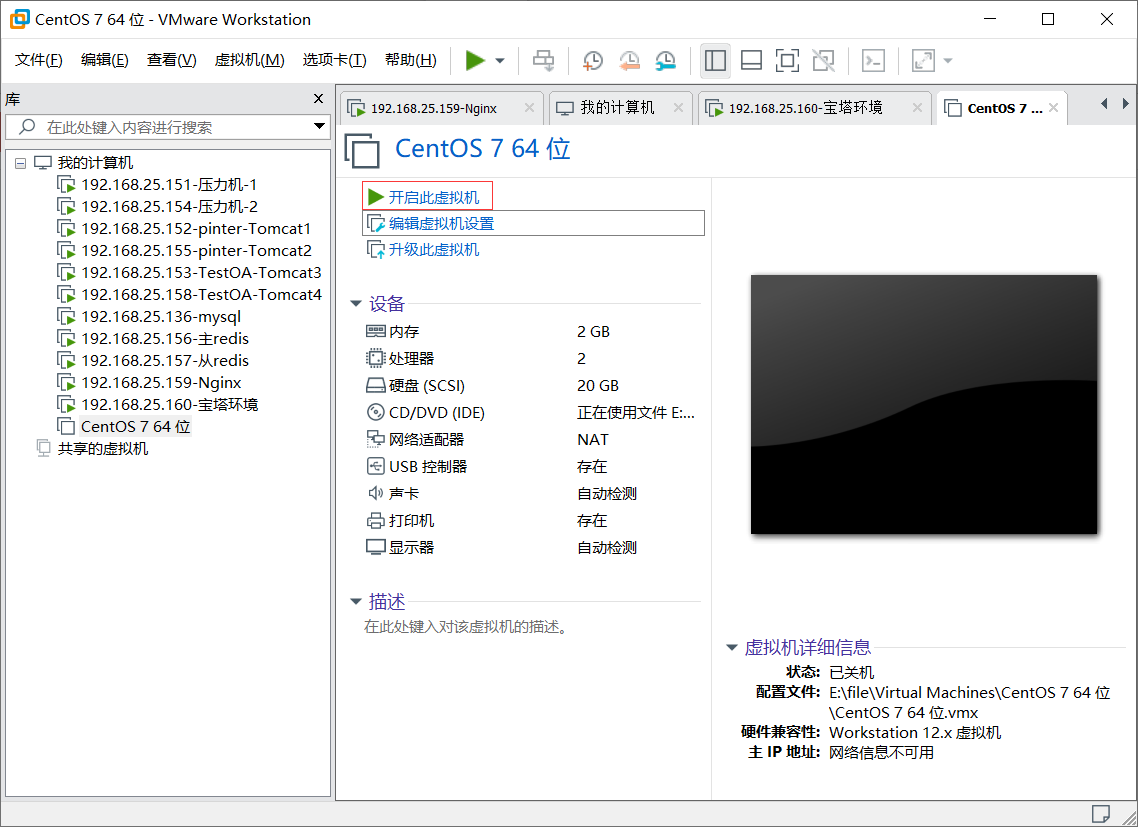The height and width of the screenshot is (827, 1138).
Task: Close the CentOS 7 tab
Action: point(1053,107)
